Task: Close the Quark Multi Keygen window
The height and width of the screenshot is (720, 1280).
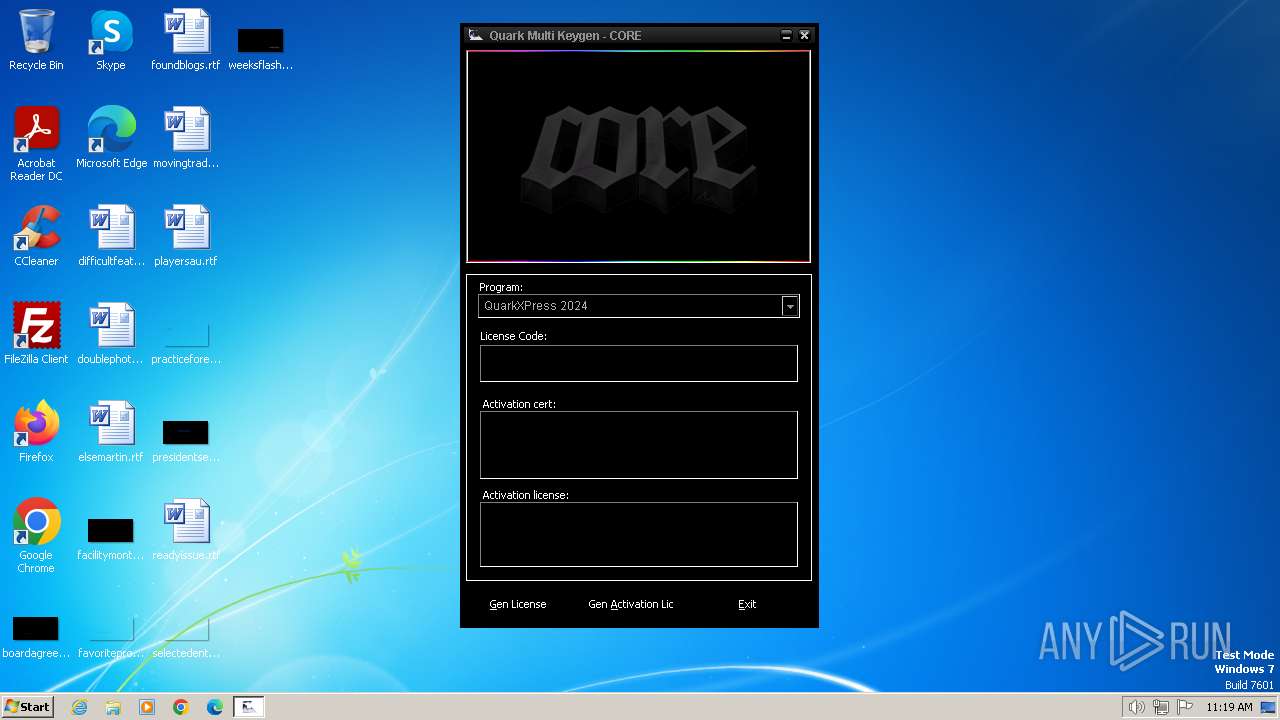Action: click(804, 35)
